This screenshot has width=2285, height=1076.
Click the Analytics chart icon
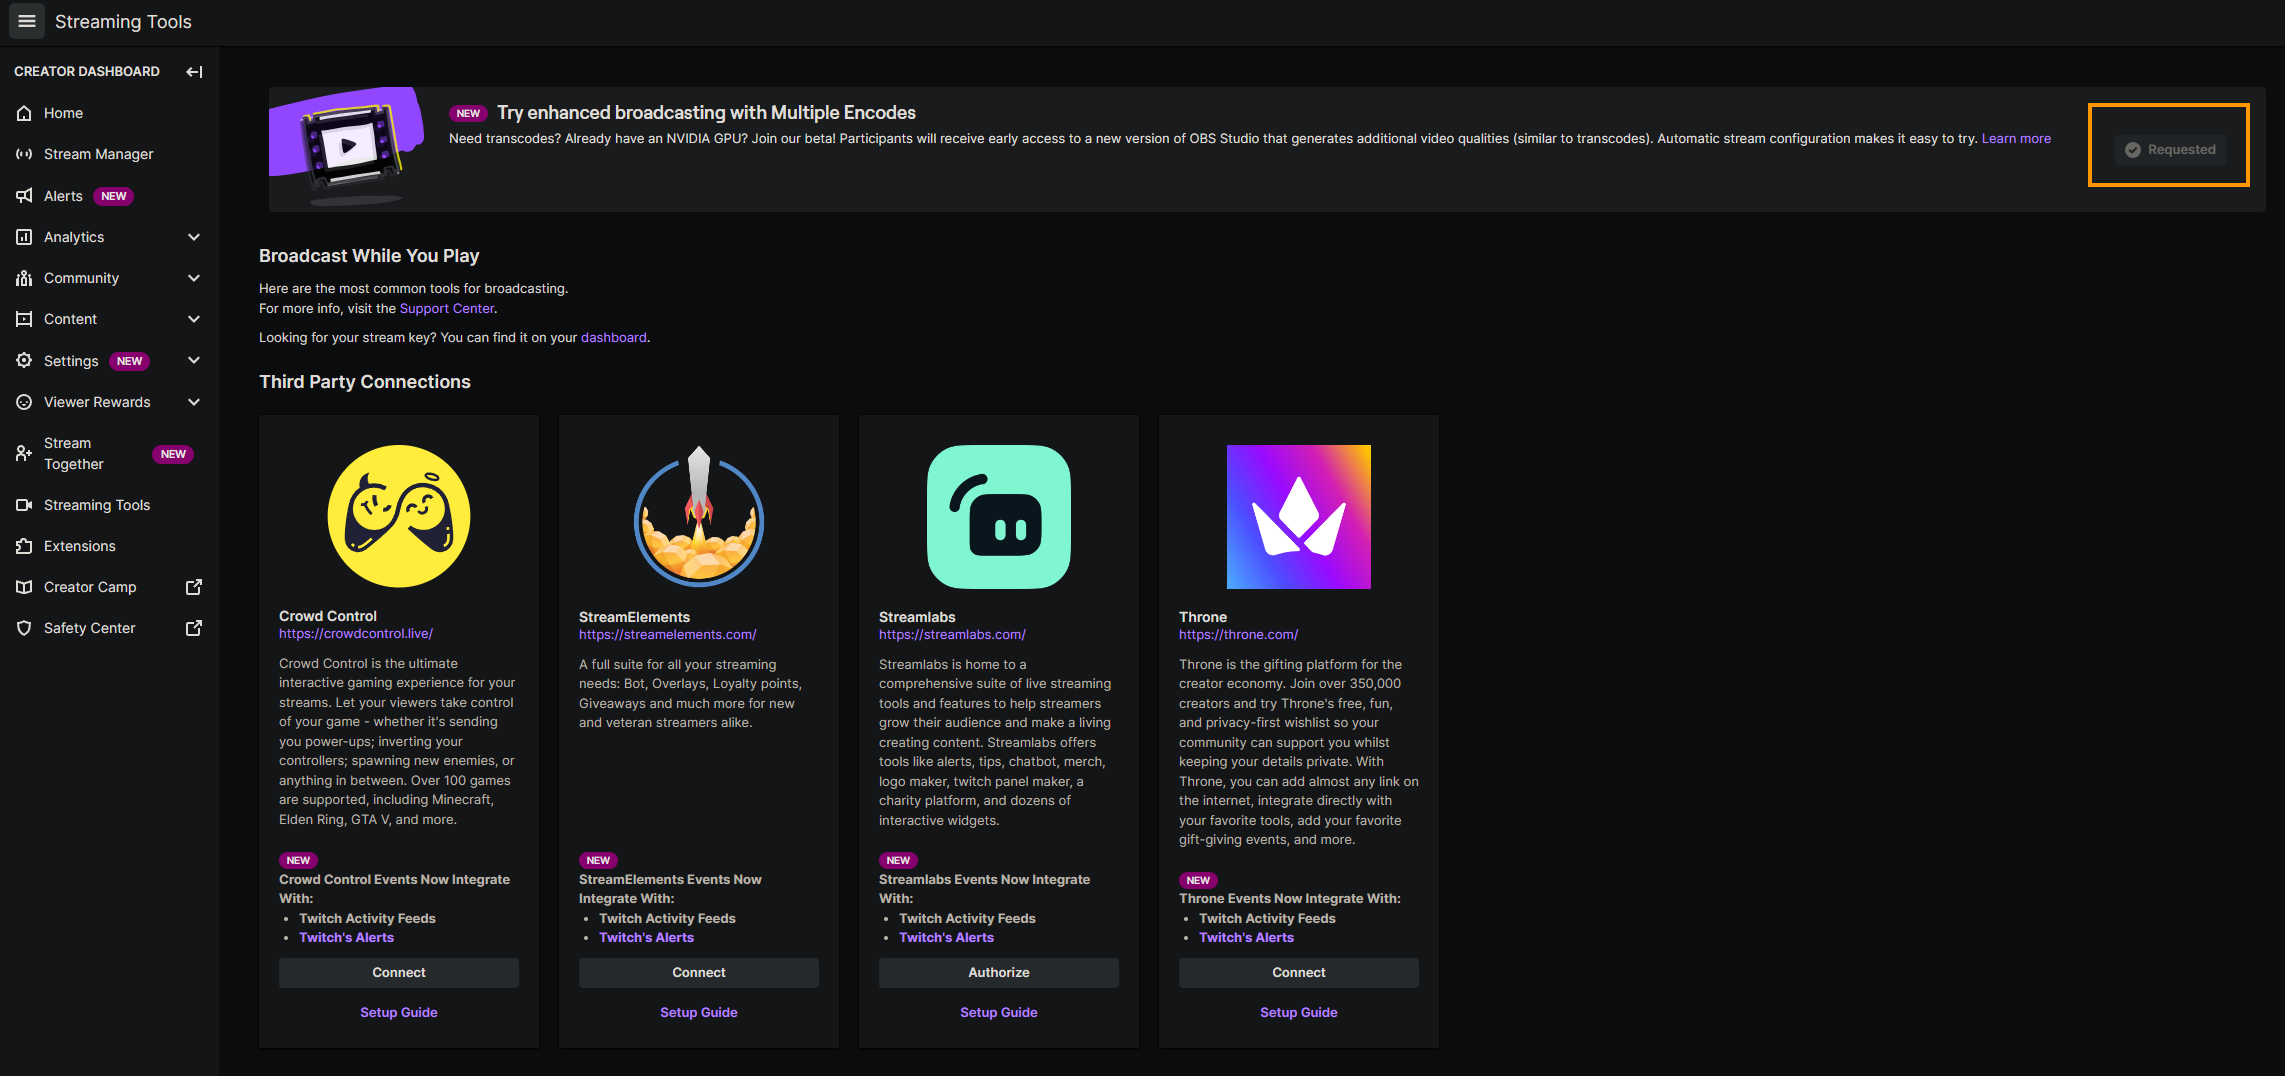[24, 237]
